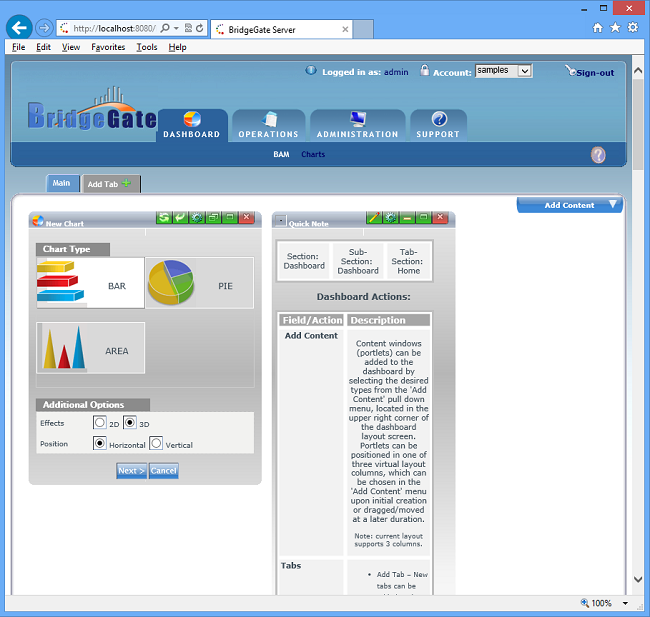
Task: Open the Operations section
Action: (x=268, y=125)
